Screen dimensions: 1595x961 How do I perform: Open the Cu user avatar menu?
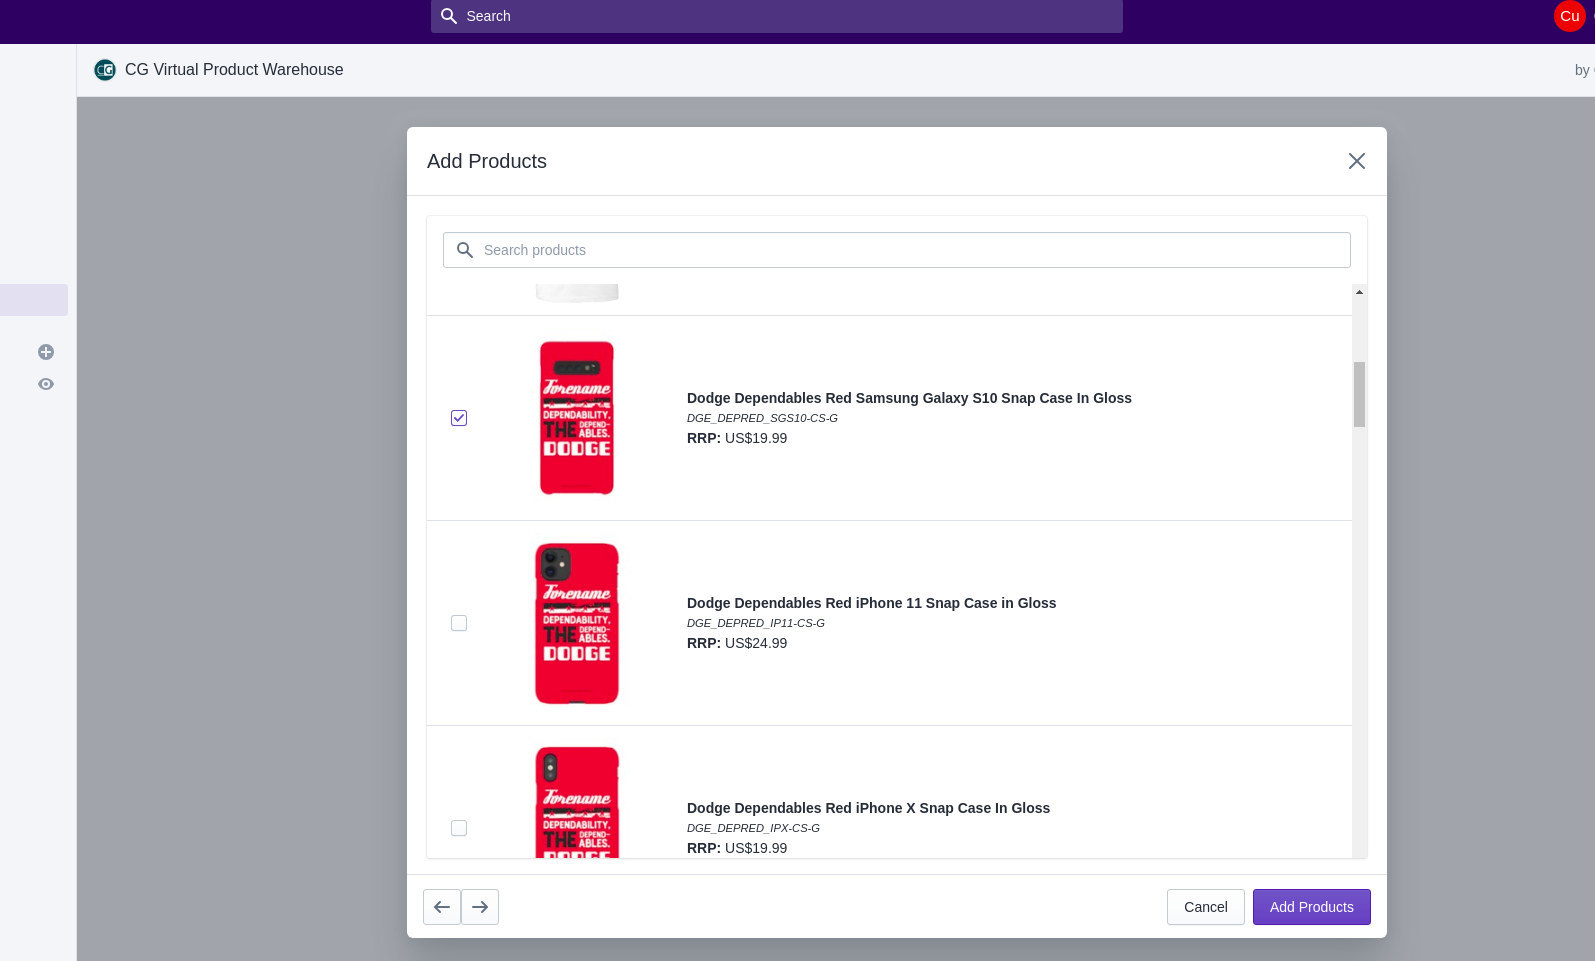coord(1570,16)
